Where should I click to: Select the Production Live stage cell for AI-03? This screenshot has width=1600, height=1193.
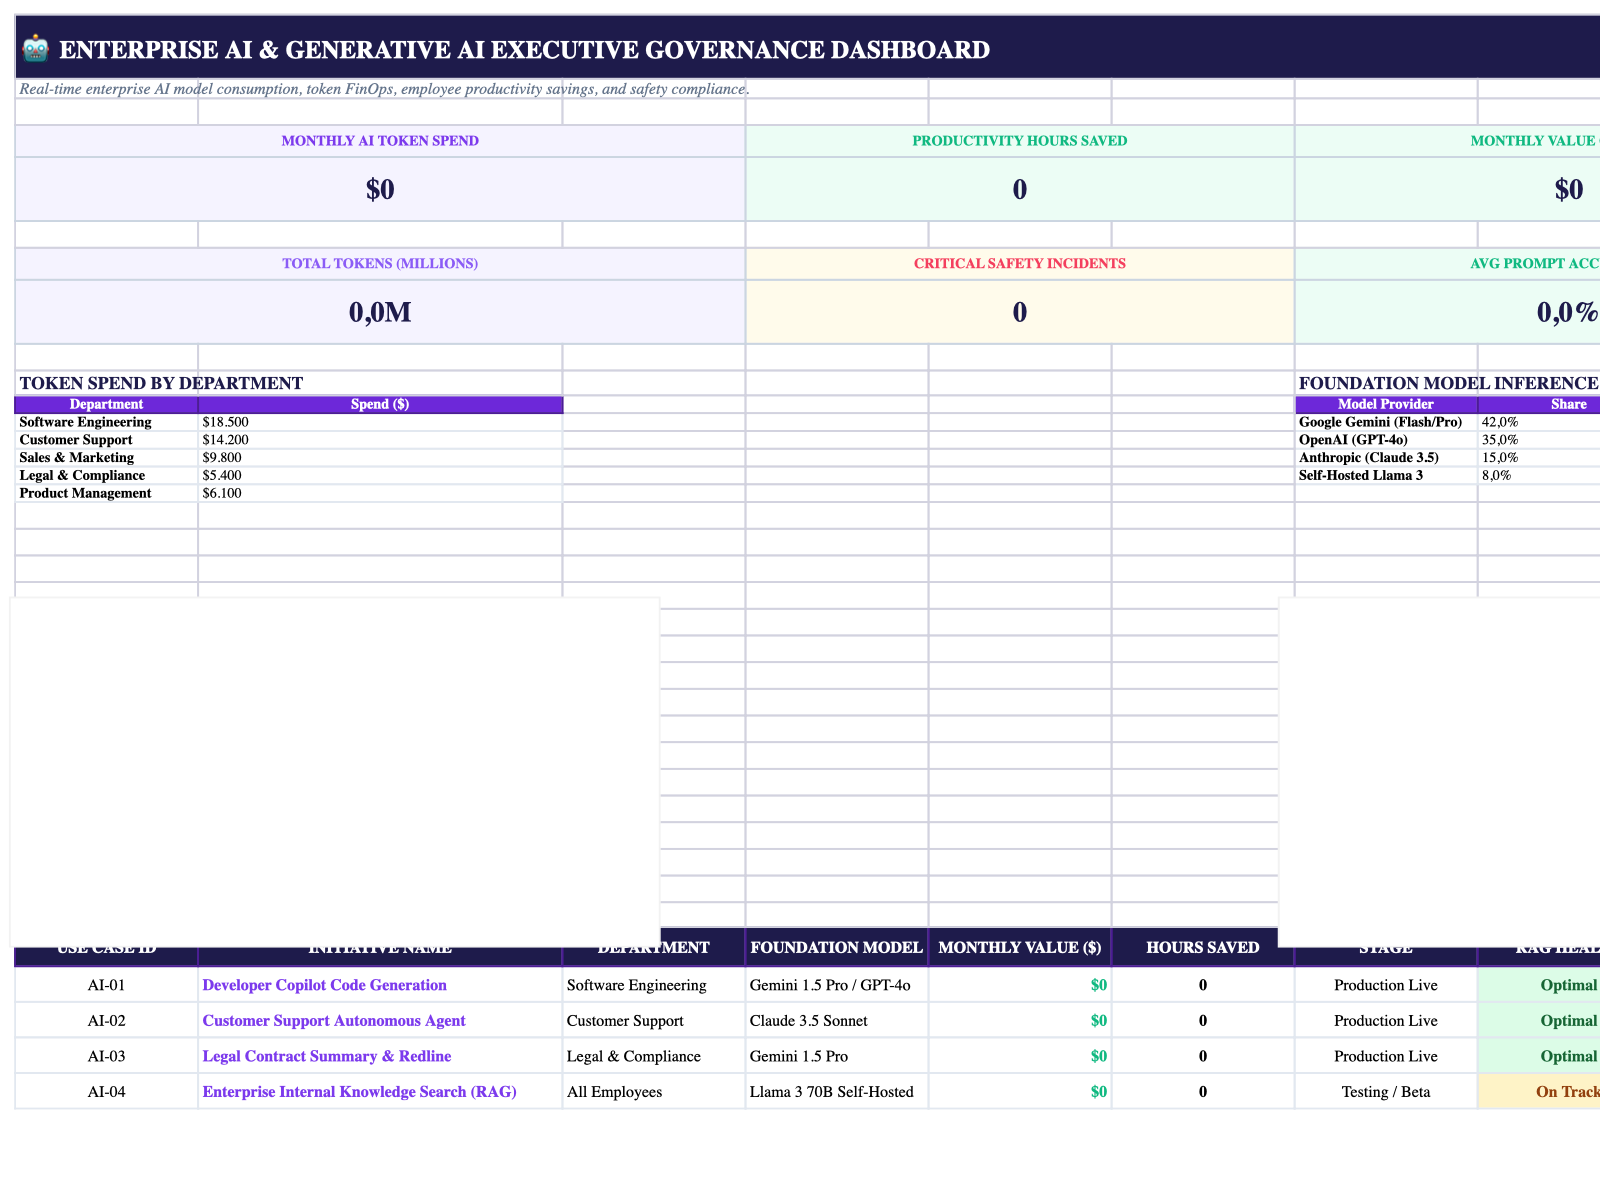[1385, 1057]
